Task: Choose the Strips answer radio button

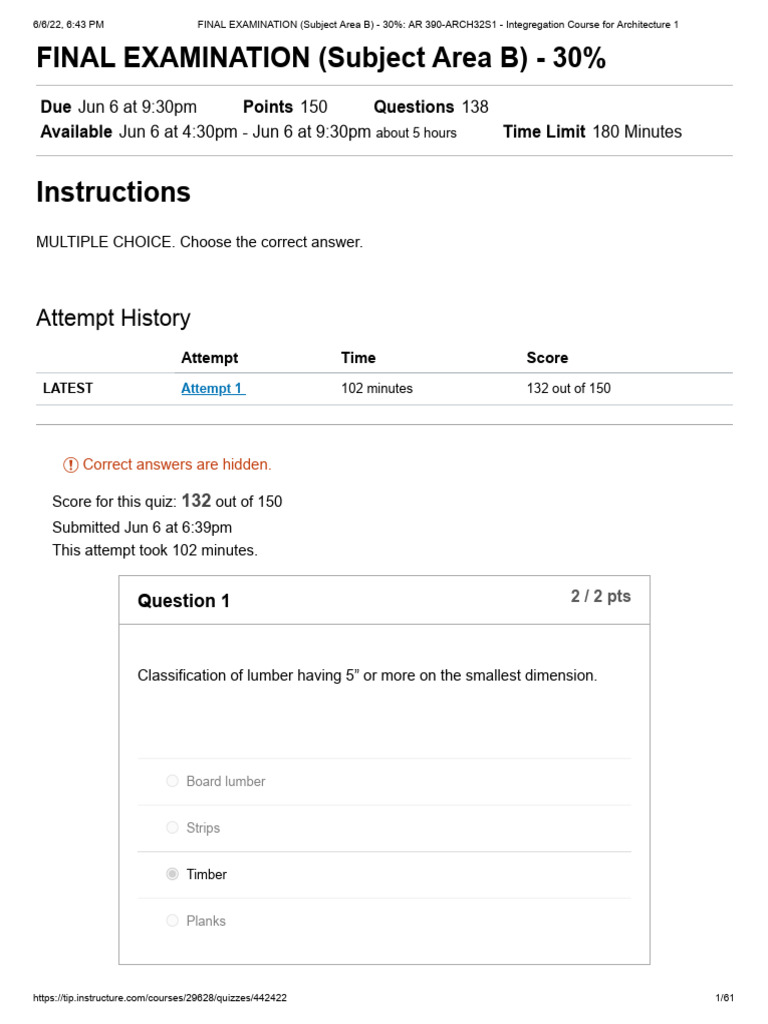Action: click(173, 828)
